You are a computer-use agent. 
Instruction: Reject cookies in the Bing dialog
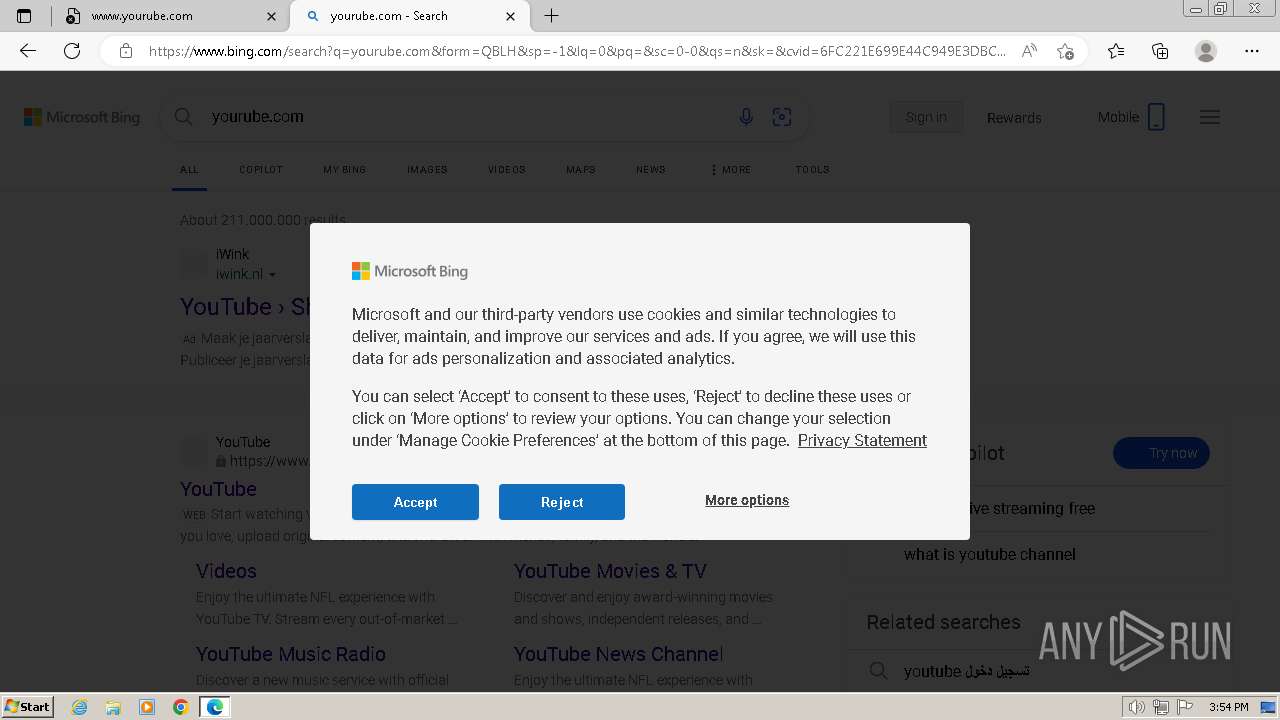click(562, 502)
